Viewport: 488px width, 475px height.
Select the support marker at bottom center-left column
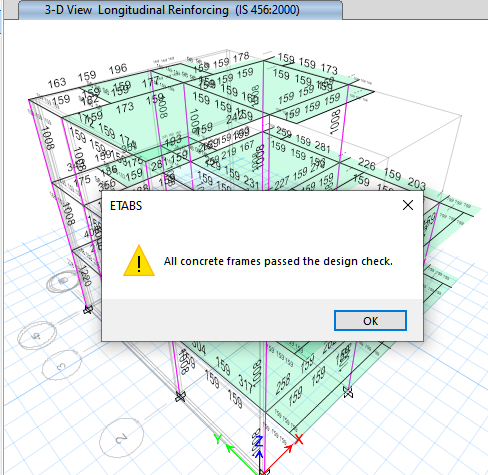180,397
